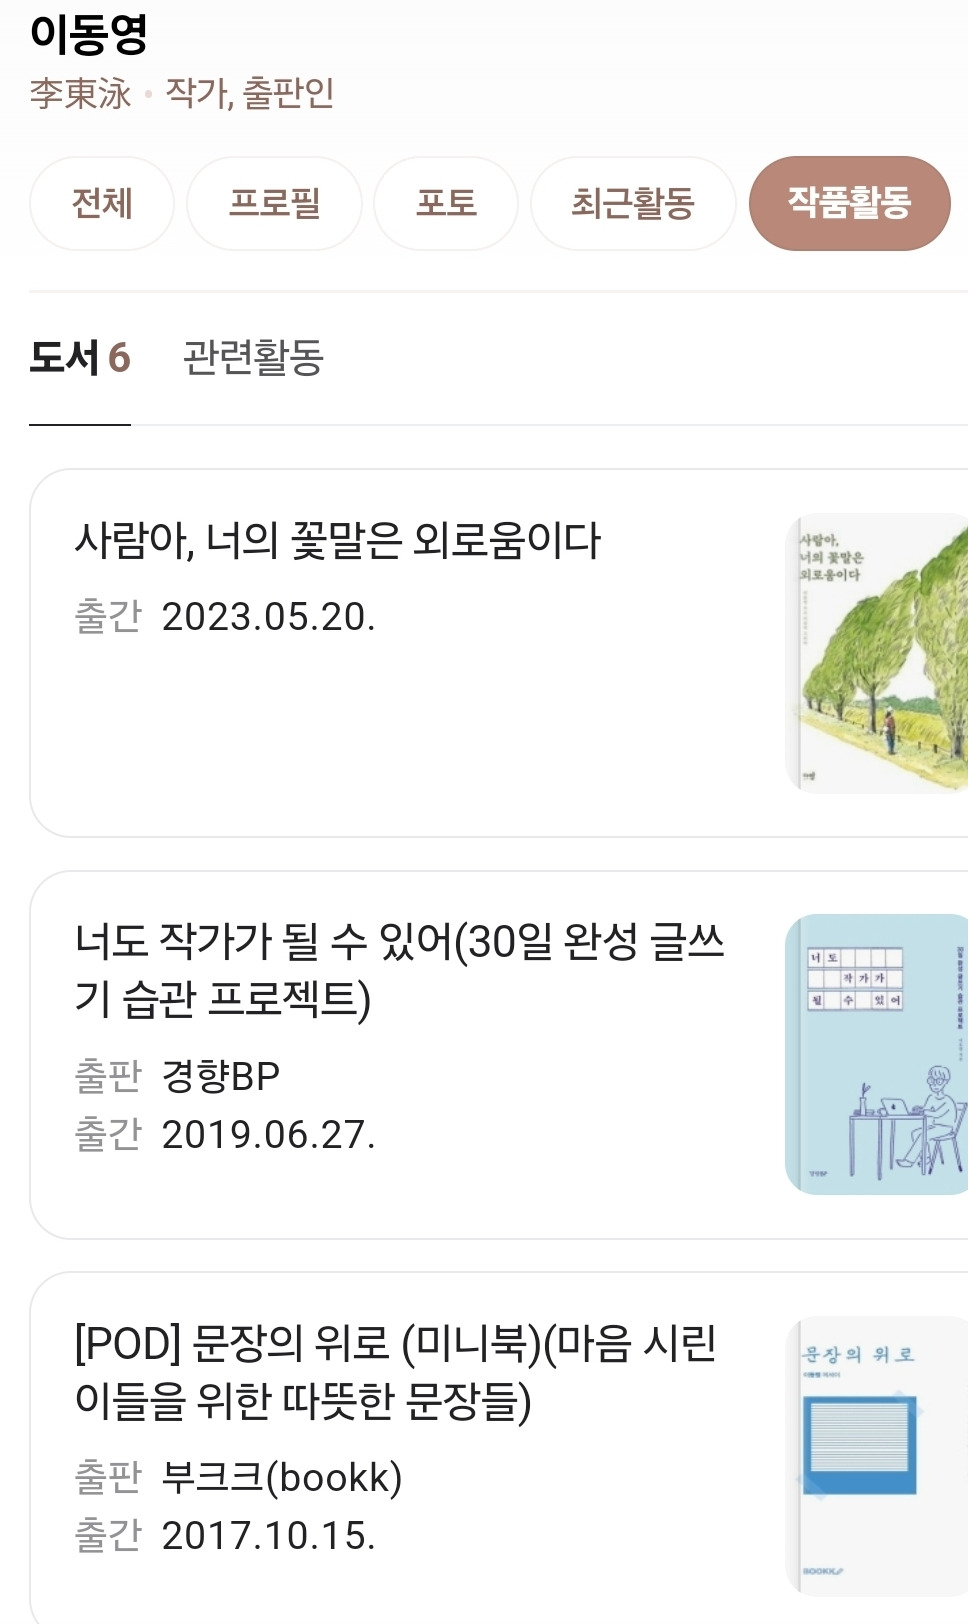Open the 너도 작가가 될 수 있어 title
This screenshot has height=1624, width=968.
point(400,970)
